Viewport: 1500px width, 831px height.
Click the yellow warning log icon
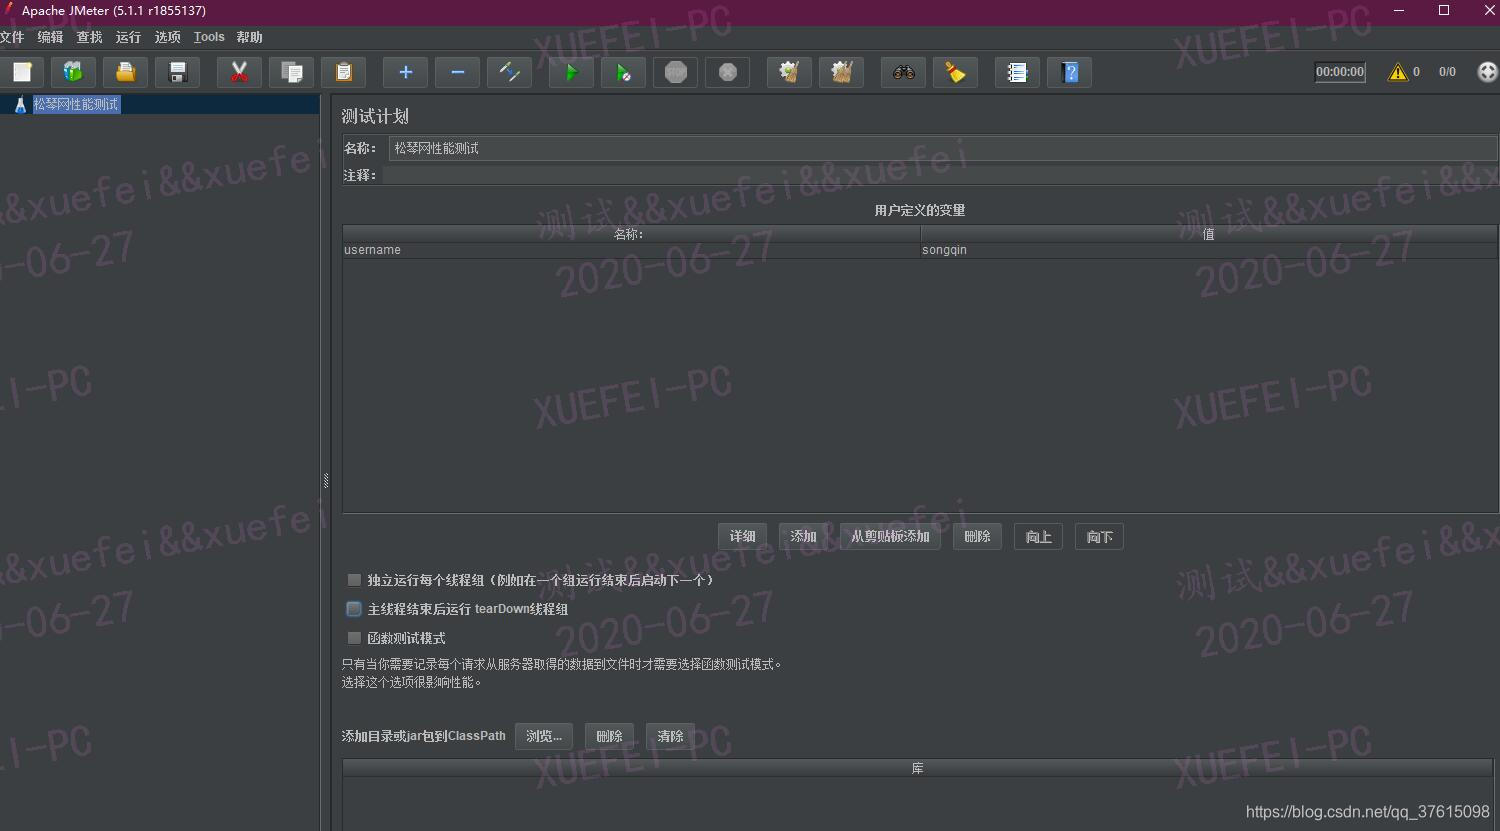pos(1397,72)
